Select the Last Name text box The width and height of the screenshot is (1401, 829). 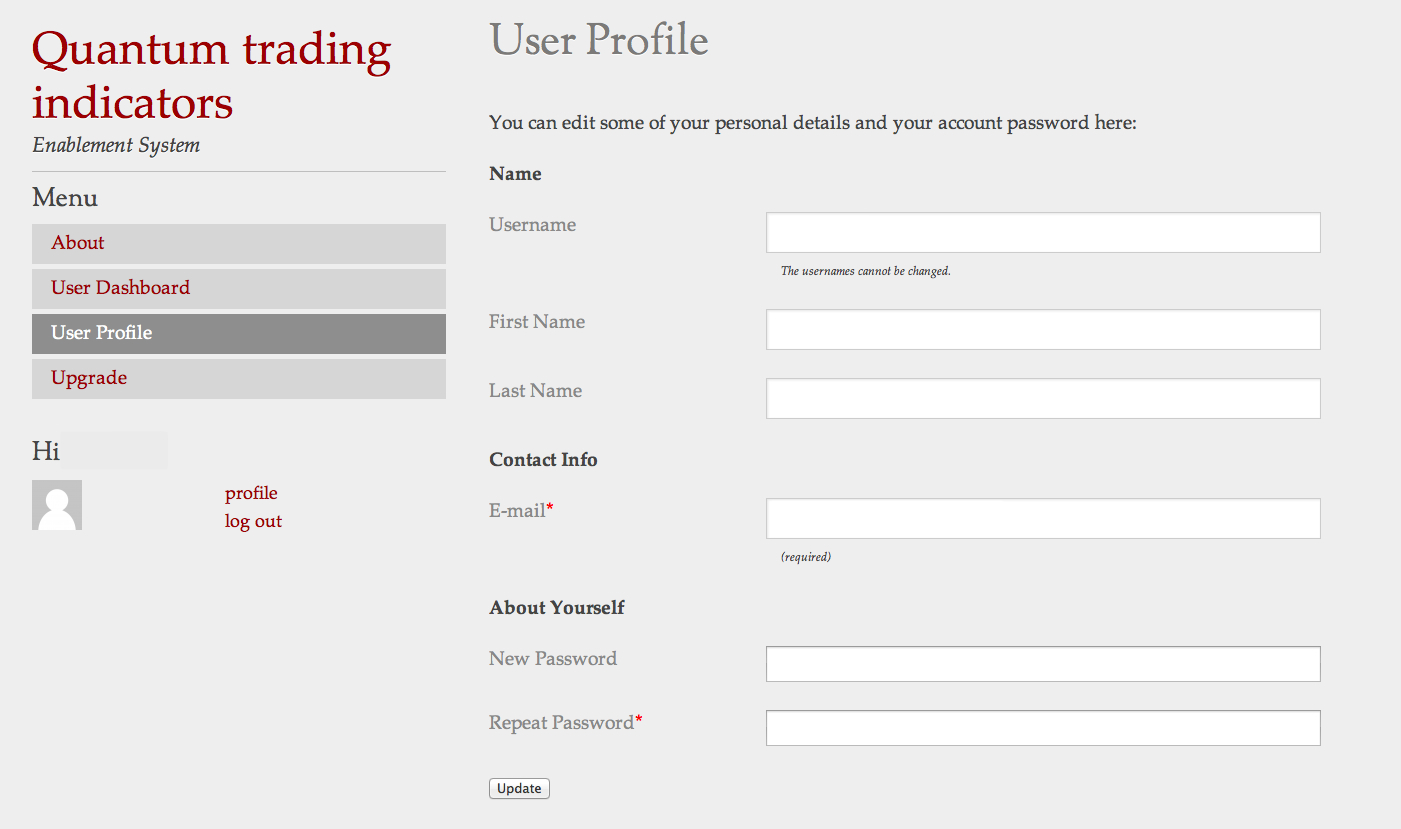pos(1042,399)
